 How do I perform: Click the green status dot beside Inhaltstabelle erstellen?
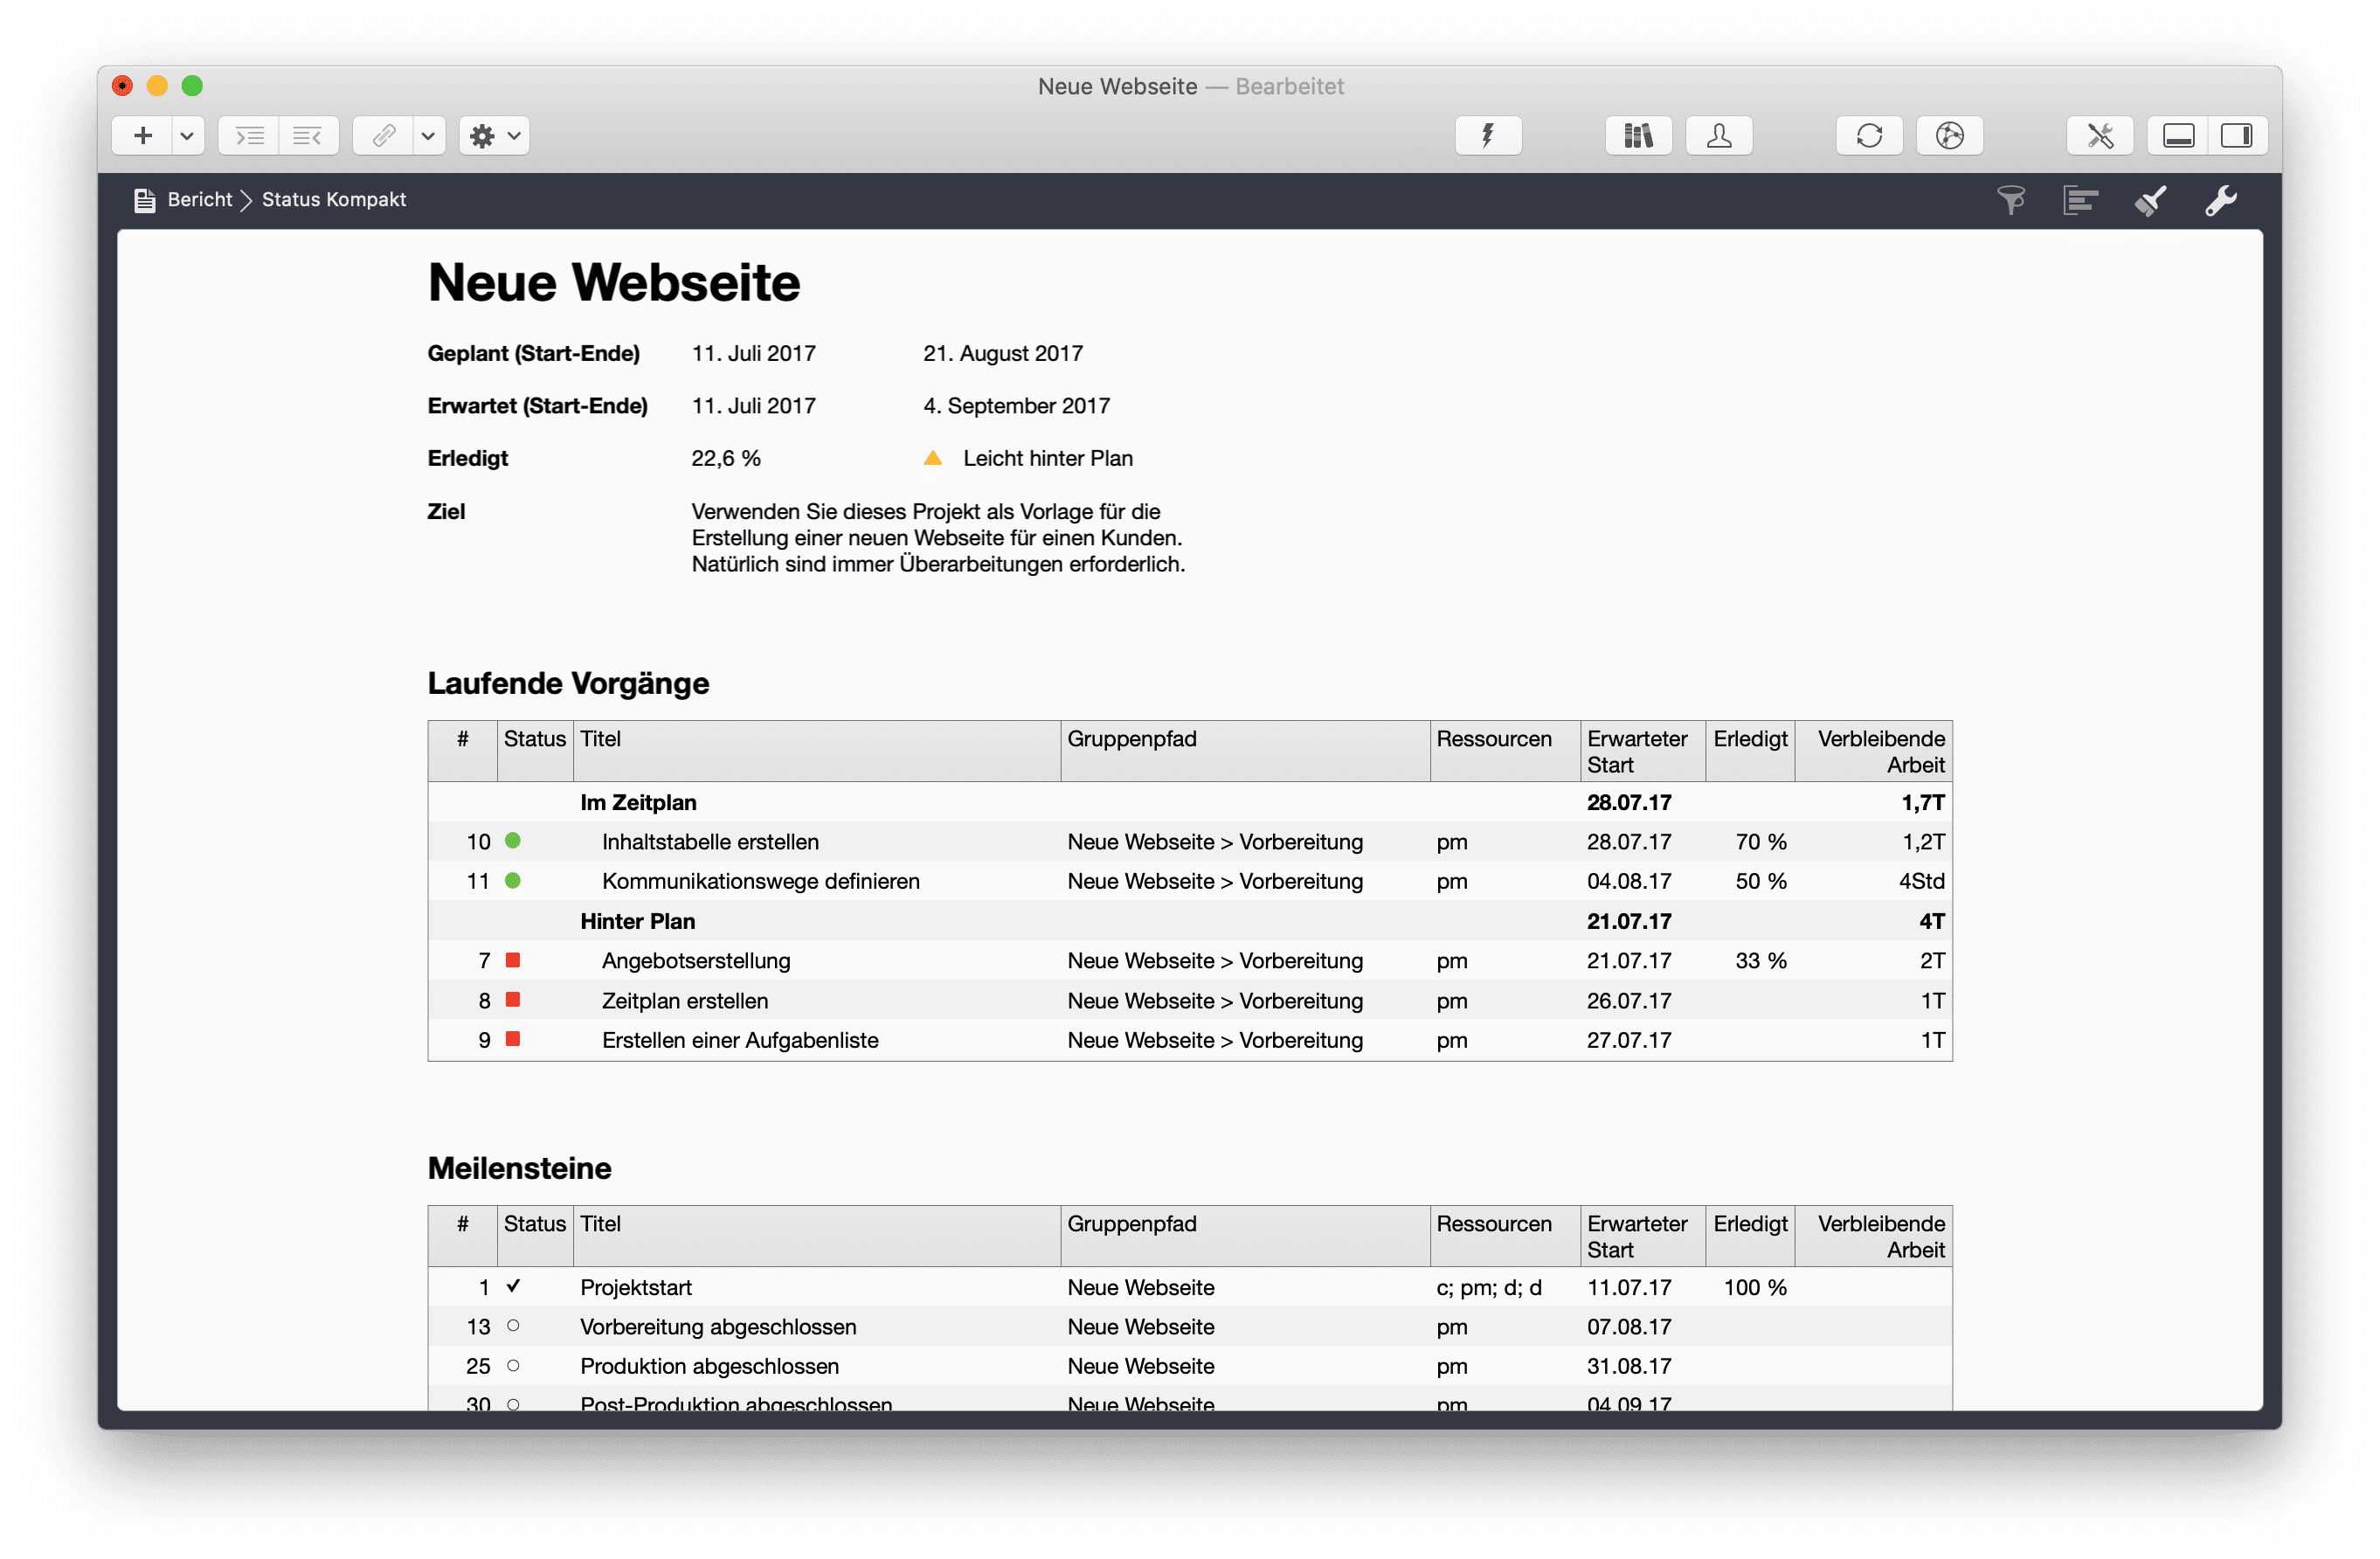[x=514, y=841]
